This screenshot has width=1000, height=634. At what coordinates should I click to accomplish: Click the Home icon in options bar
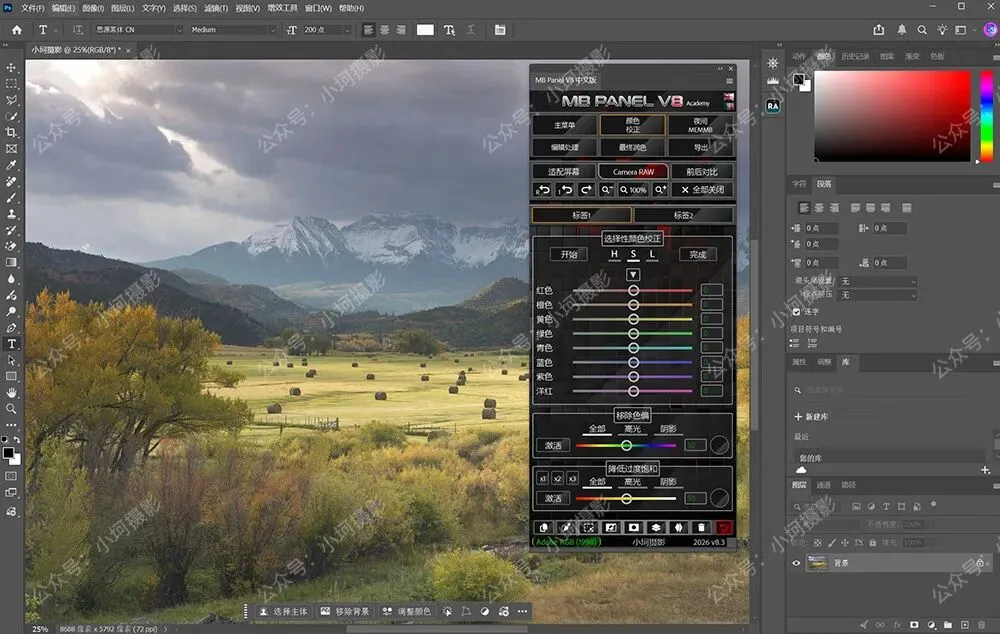point(17,30)
